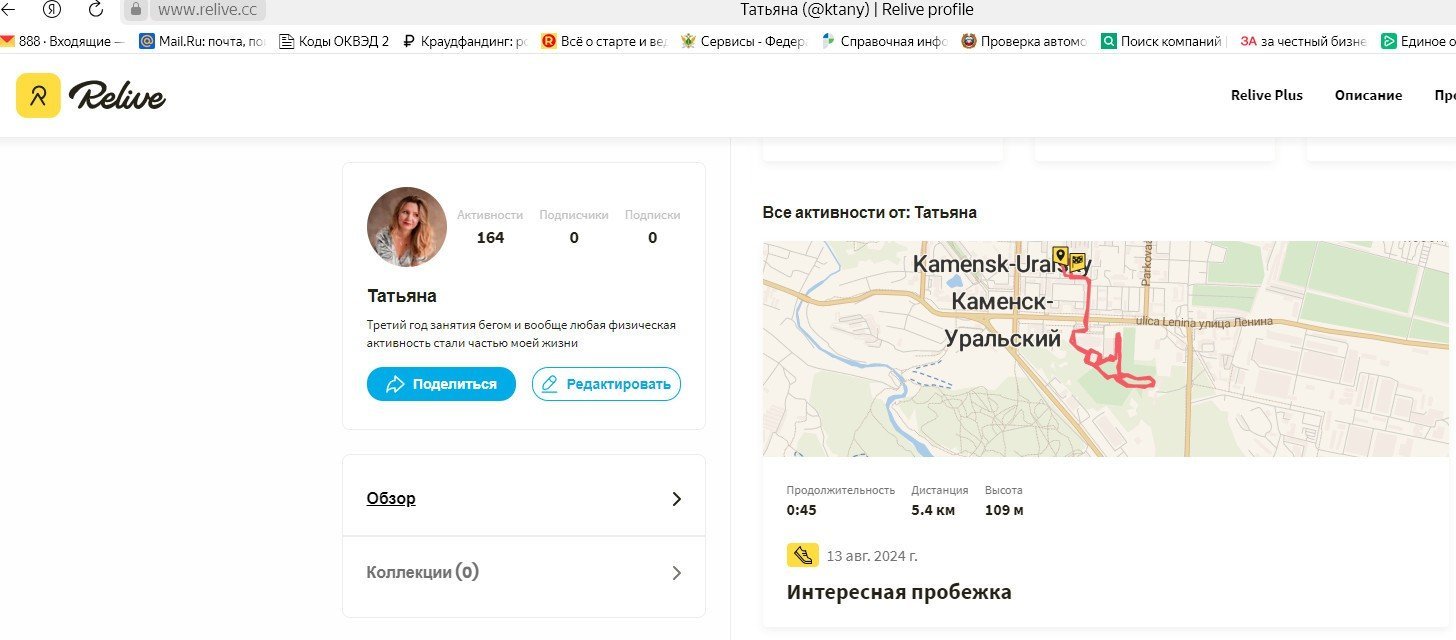The height and width of the screenshot is (640, 1456).
Task: Click the profile name Татьяна
Action: pos(402,296)
